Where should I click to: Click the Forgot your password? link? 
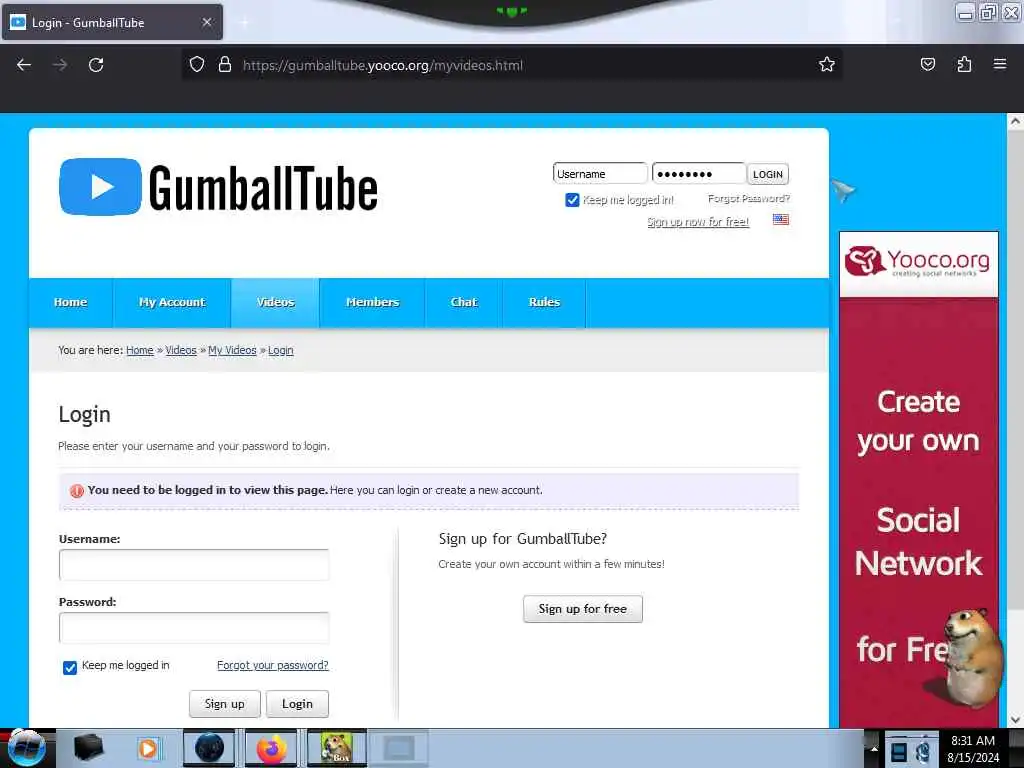[x=273, y=665]
